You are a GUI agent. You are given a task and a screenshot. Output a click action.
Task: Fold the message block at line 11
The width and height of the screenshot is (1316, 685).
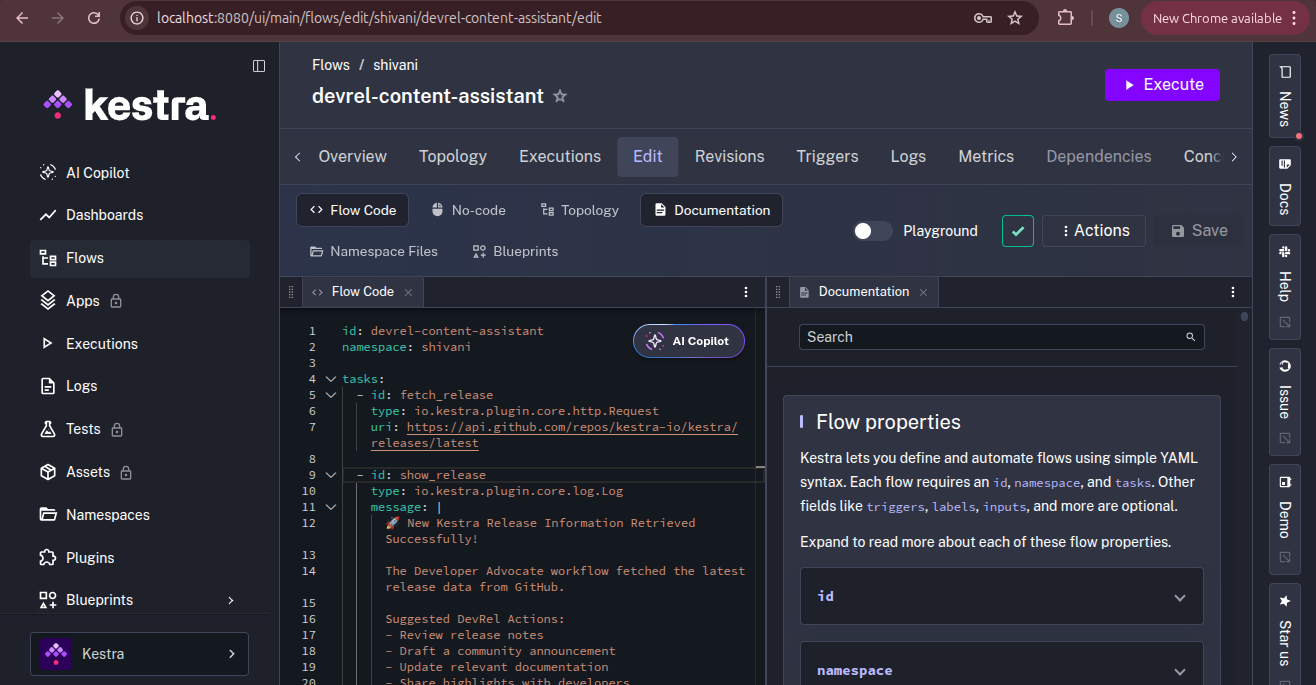331,507
